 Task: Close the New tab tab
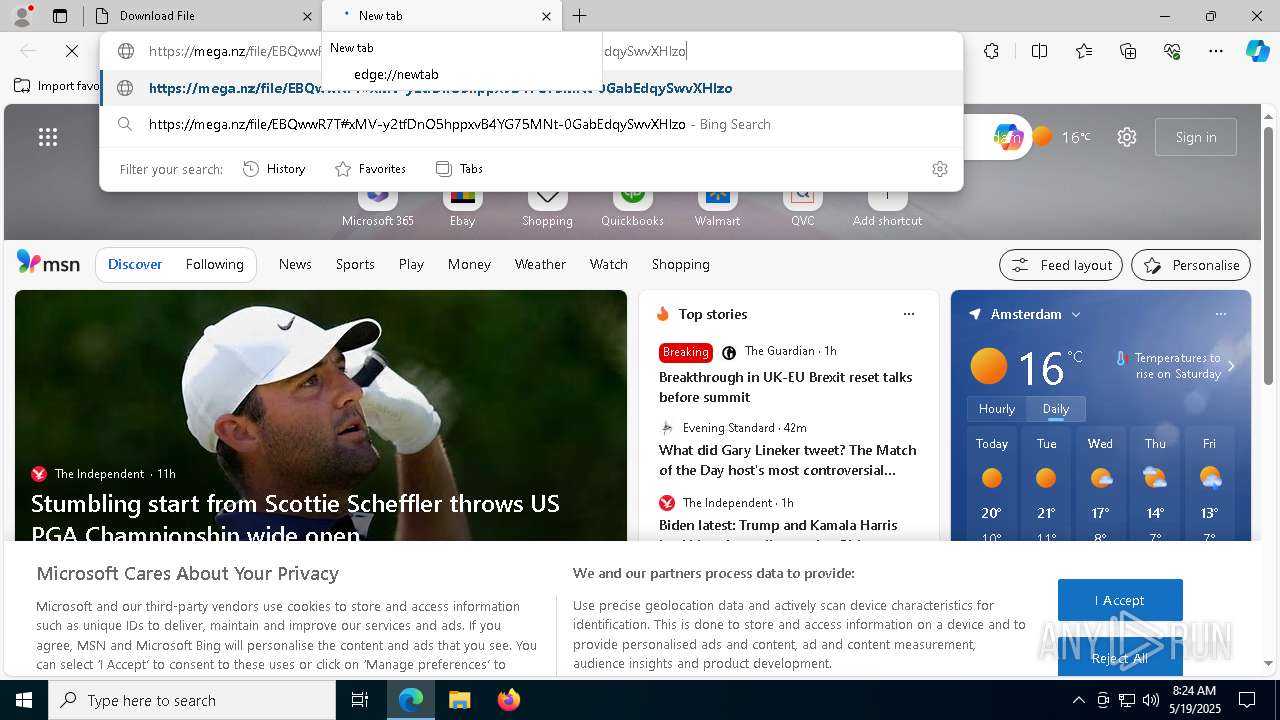(546, 16)
